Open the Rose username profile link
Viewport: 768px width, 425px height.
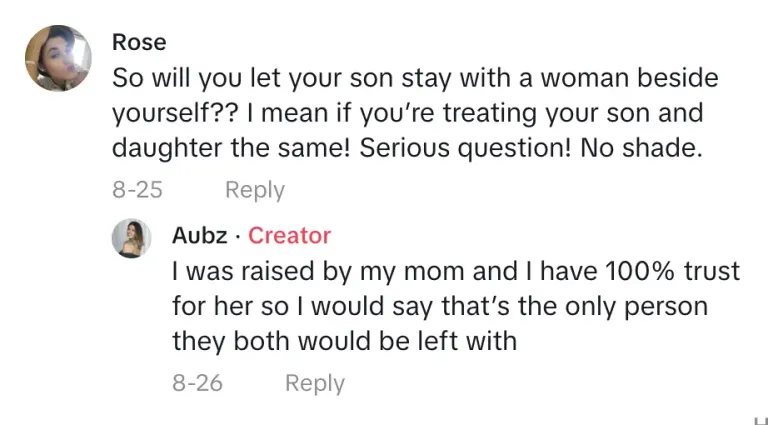[139, 42]
